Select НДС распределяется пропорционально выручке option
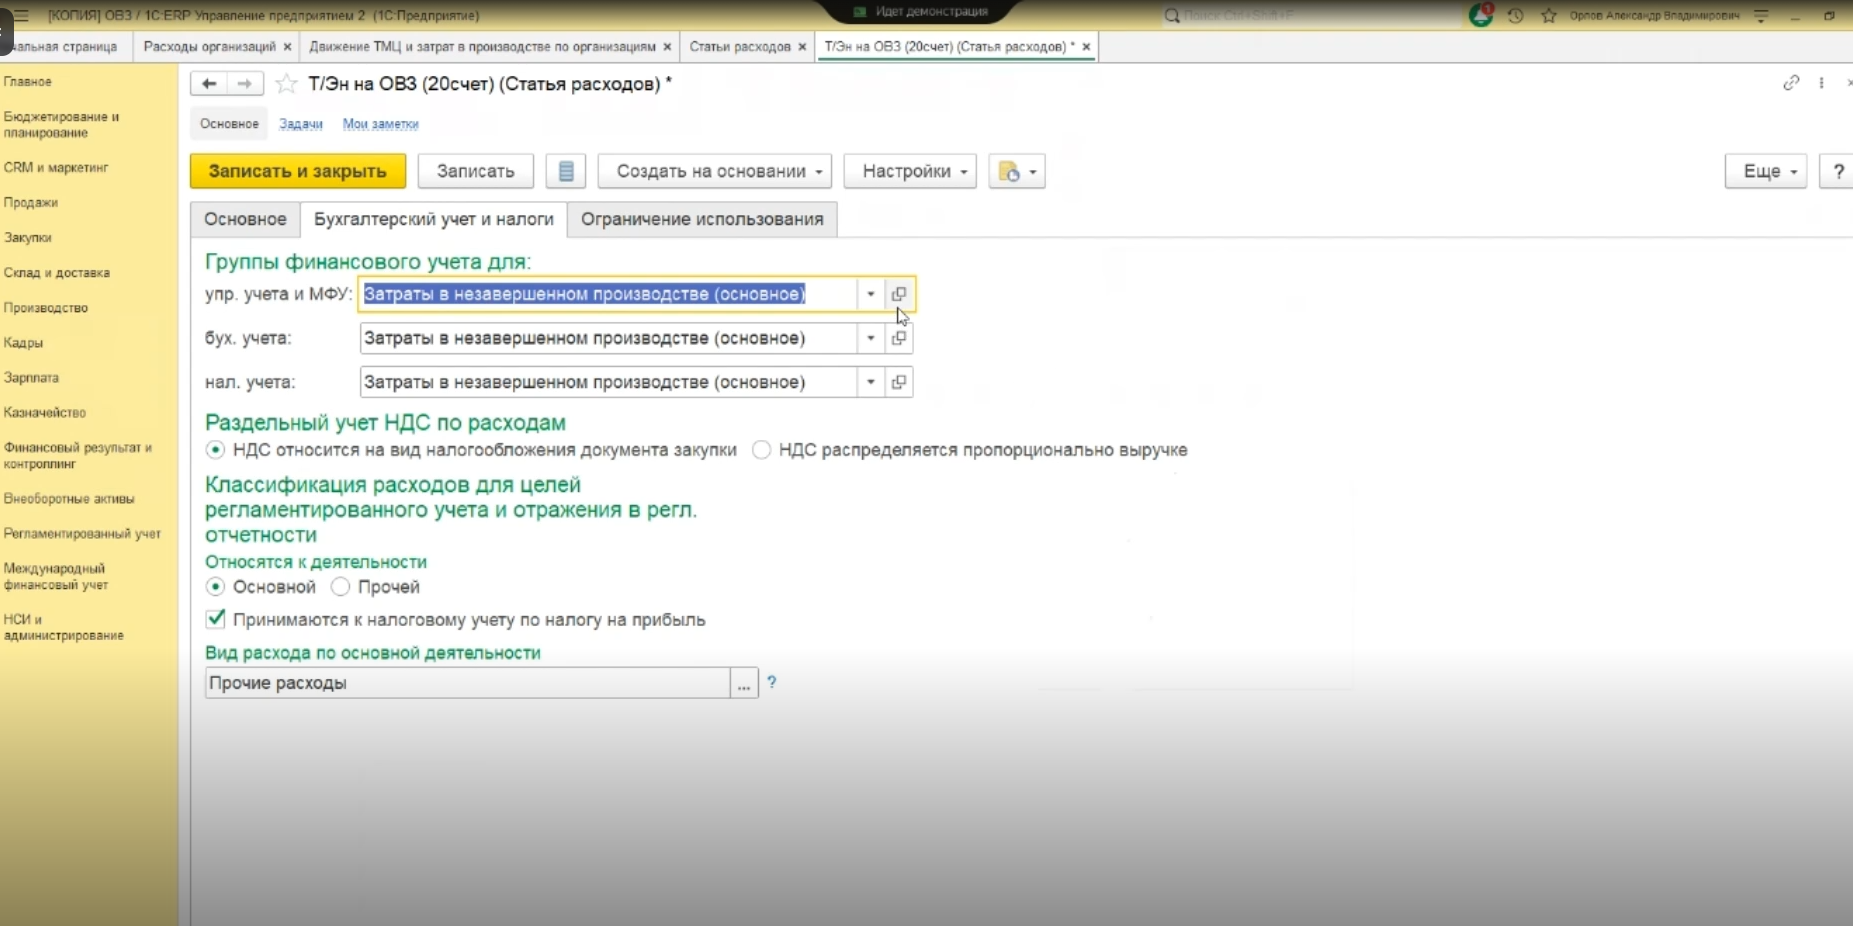1853x926 pixels. pyautogui.click(x=762, y=450)
